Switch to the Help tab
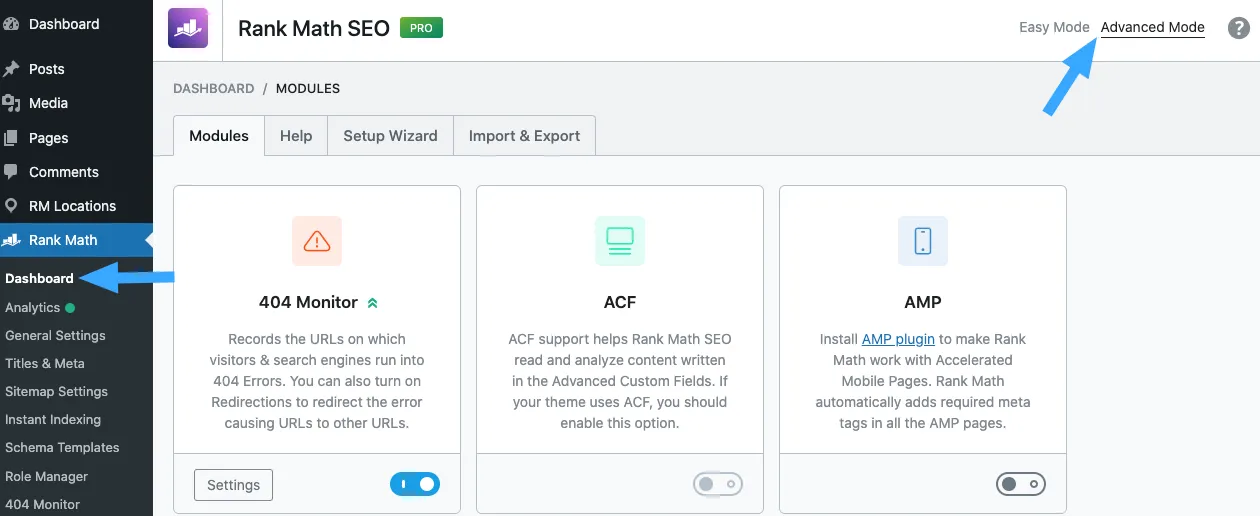Image resolution: width=1260 pixels, height=516 pixels. (x=296, y=136)
